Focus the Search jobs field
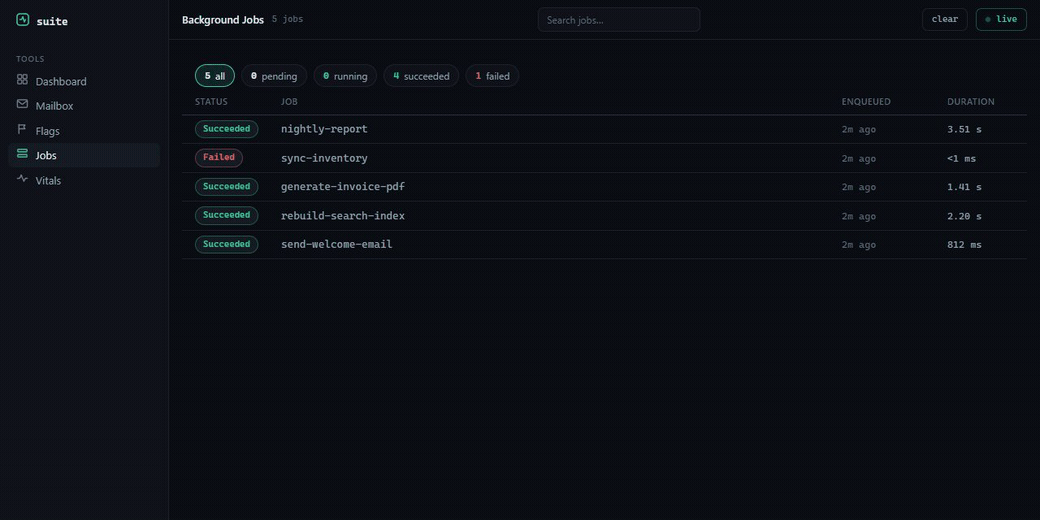 coord(619,20)
